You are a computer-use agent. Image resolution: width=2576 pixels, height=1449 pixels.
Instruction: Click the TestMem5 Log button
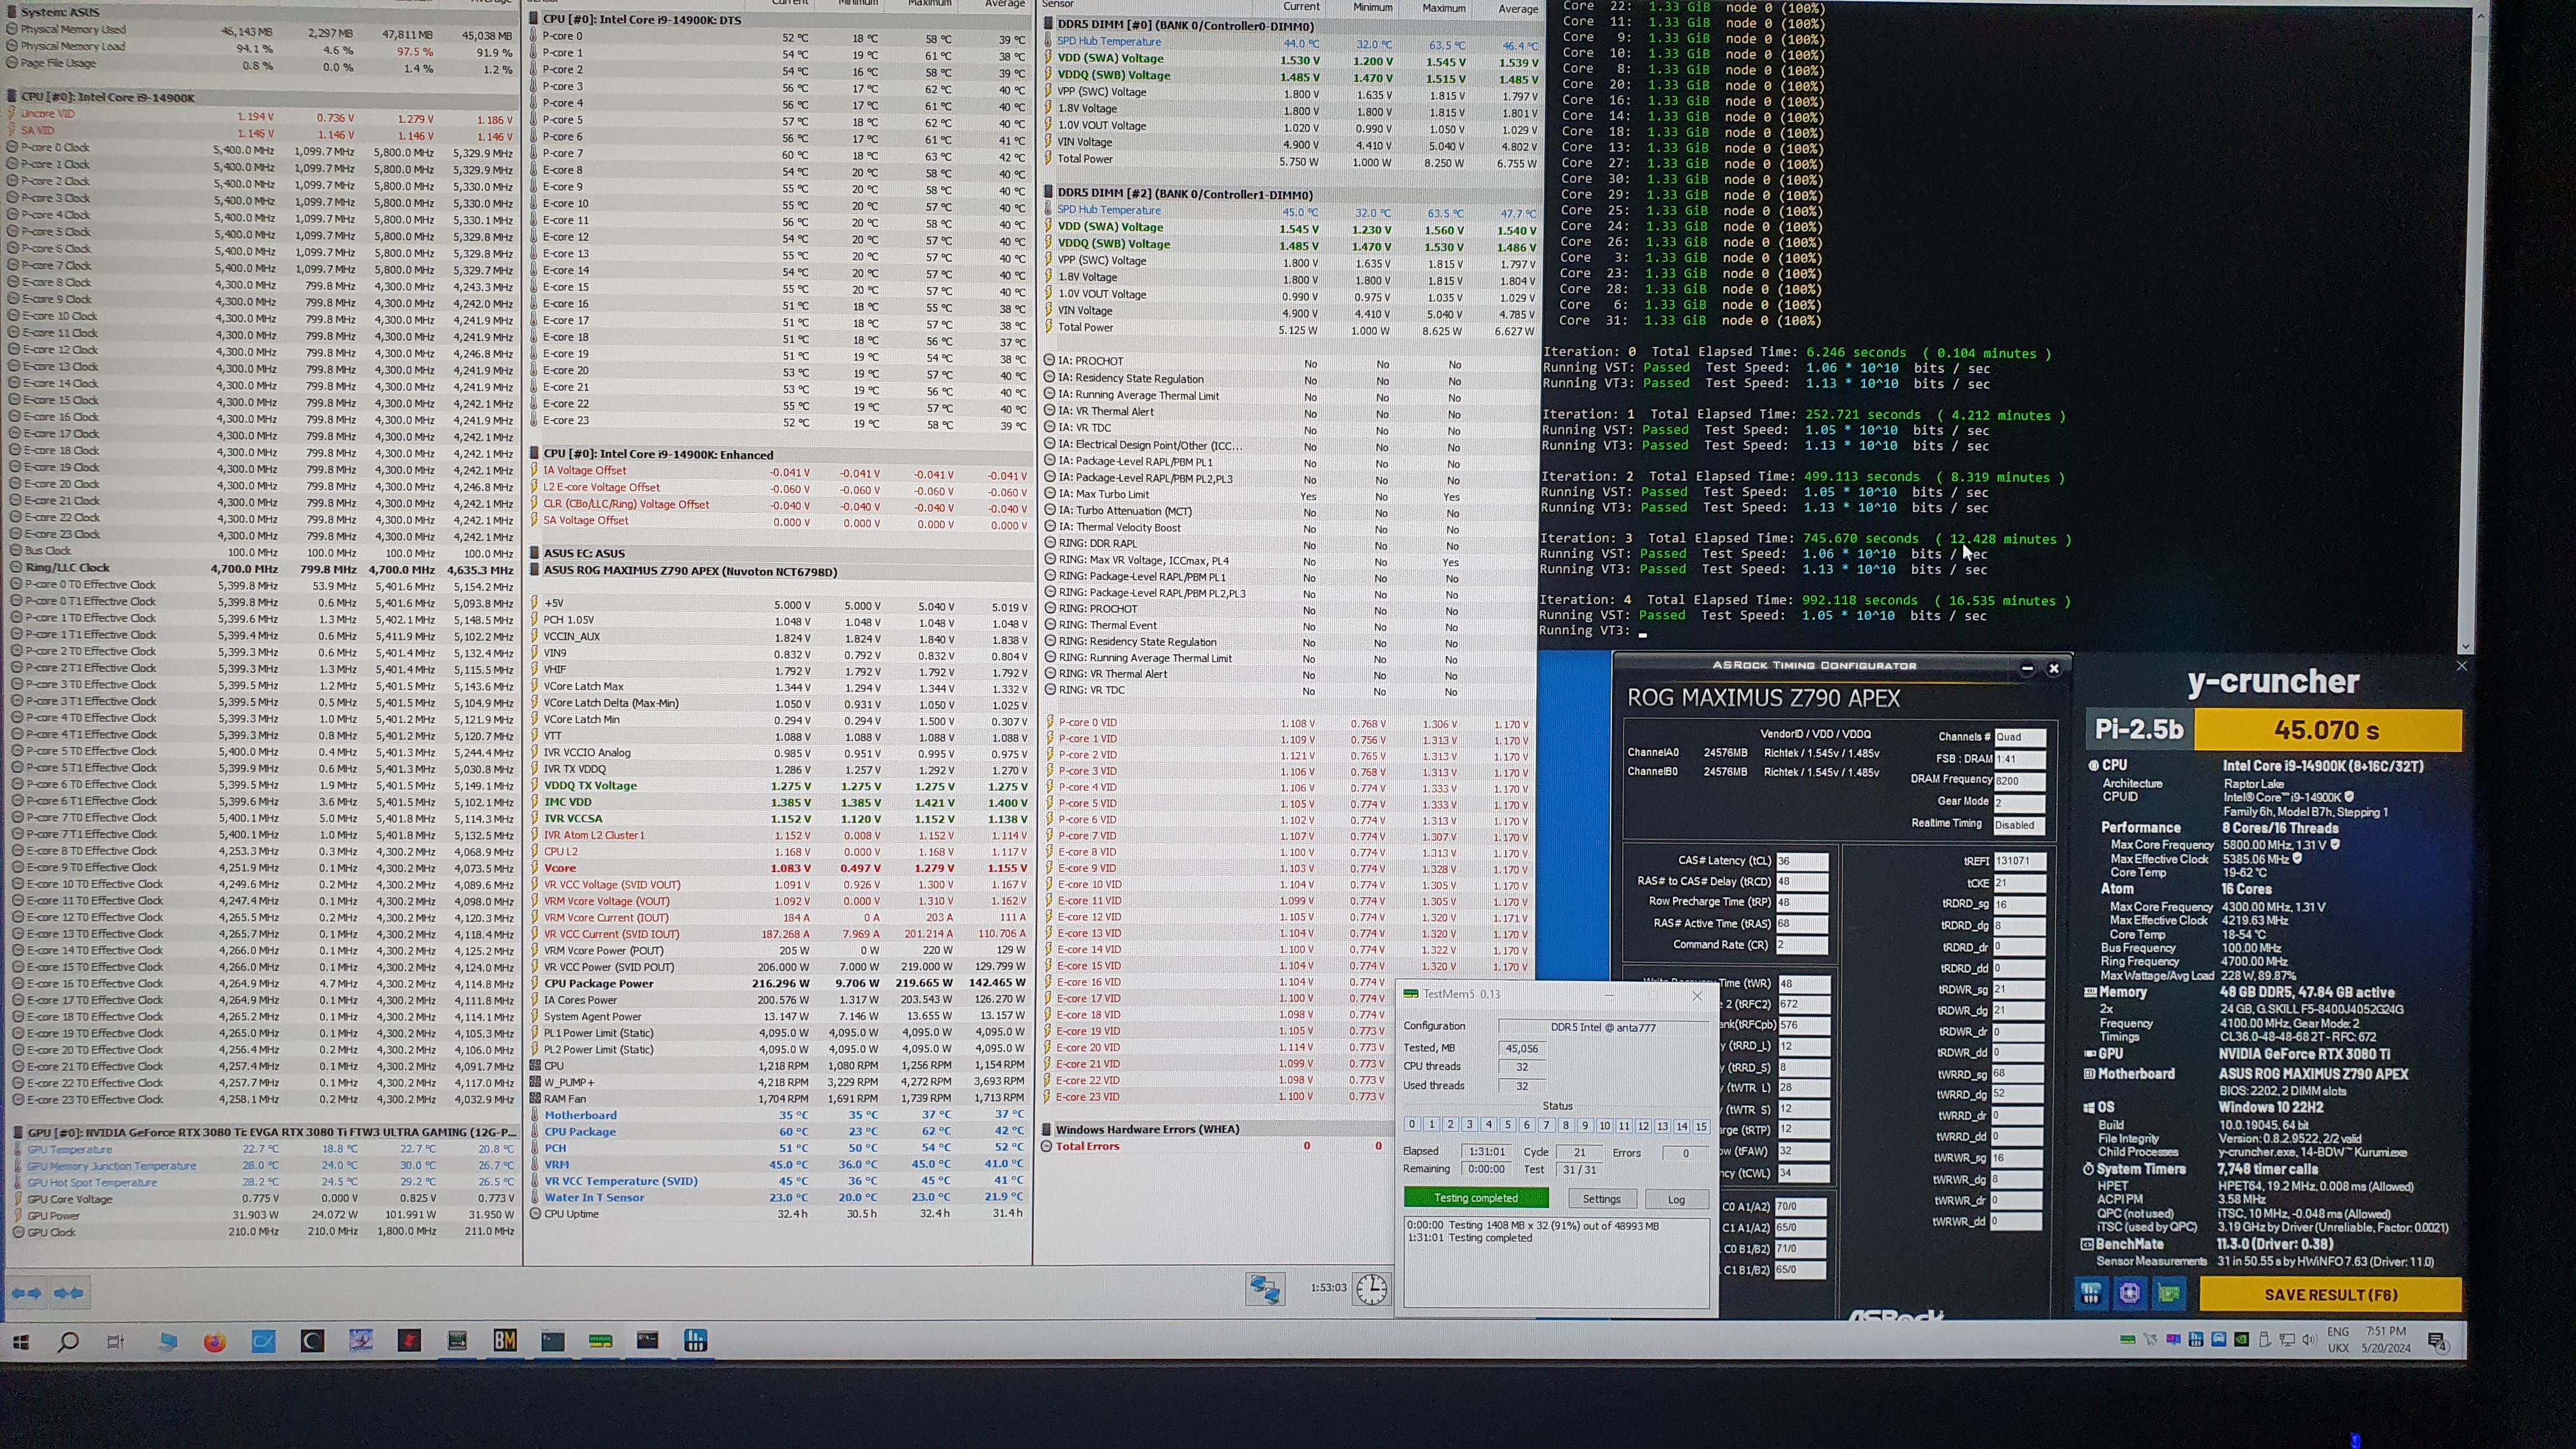point(1676,1199)
